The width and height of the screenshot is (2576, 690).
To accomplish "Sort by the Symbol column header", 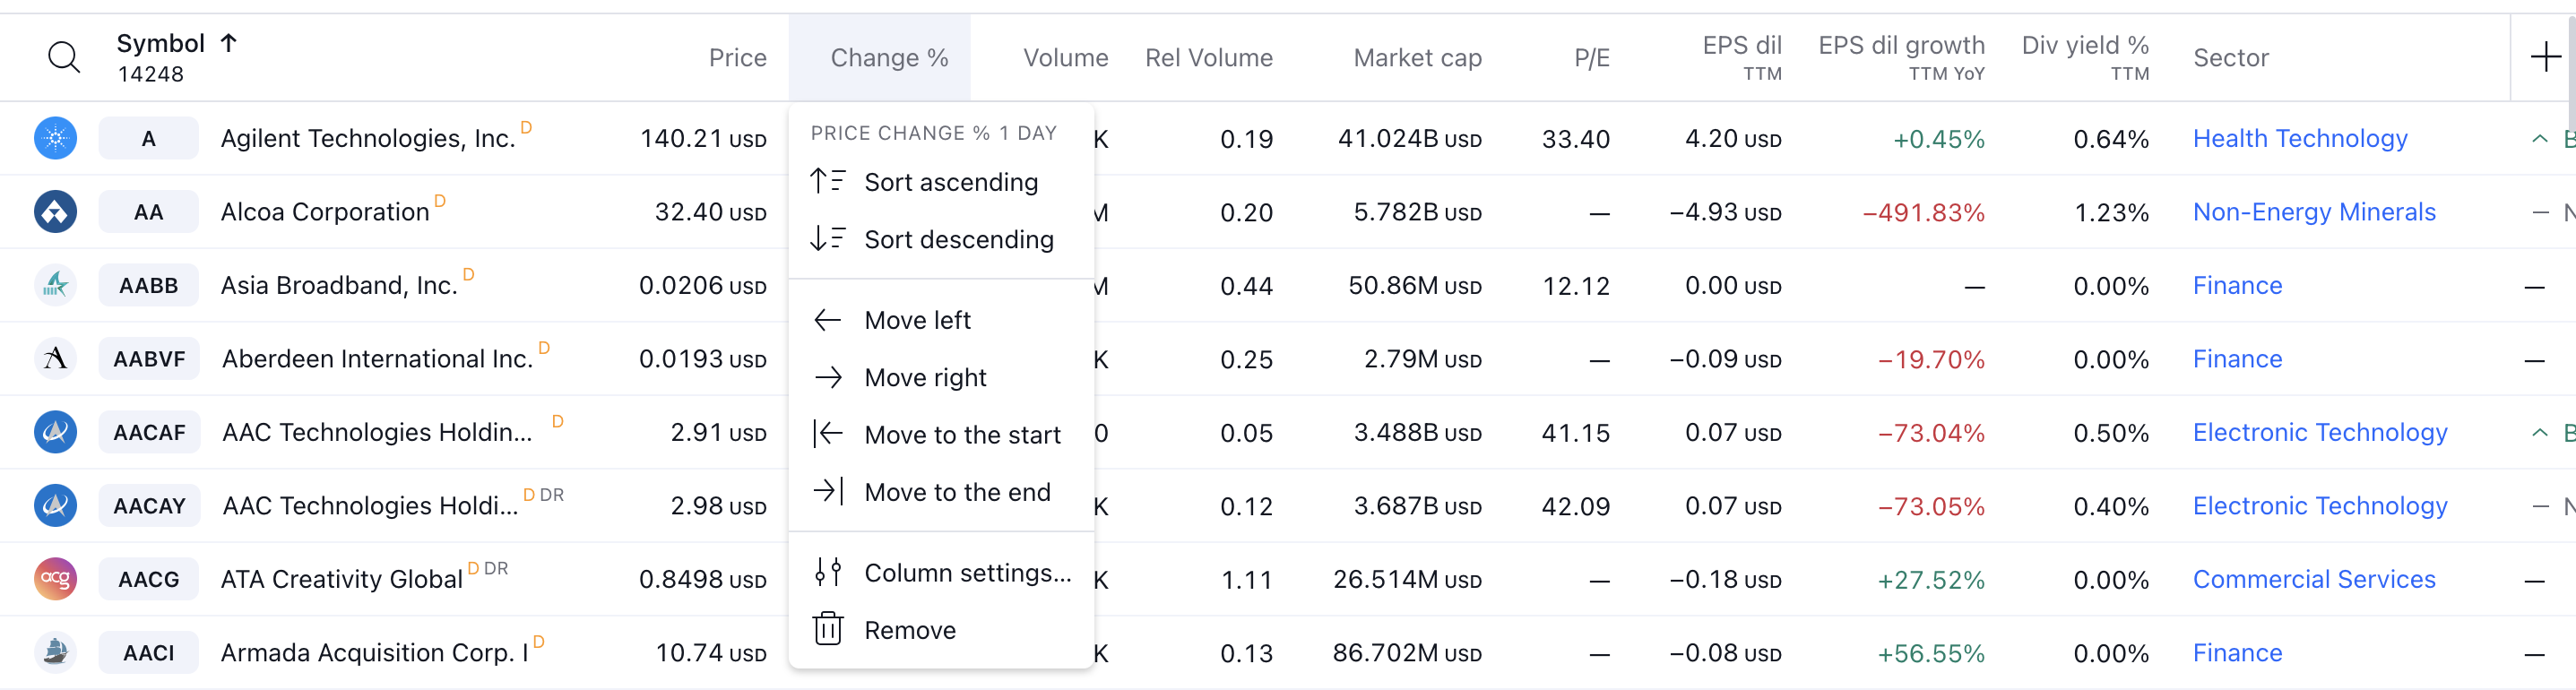I will (x=161, y=44).
